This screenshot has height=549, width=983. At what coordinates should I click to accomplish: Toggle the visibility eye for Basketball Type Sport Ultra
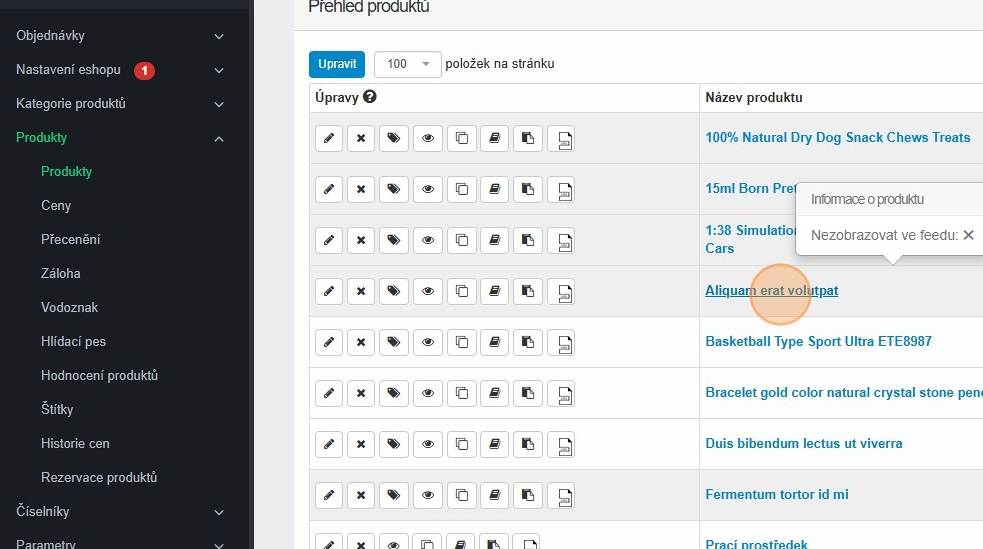click(428, 342)
